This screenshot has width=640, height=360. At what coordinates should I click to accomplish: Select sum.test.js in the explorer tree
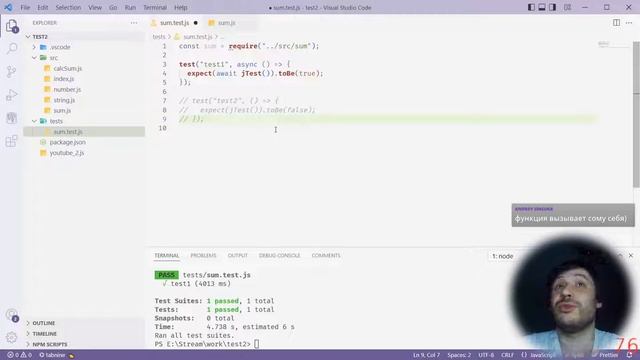(x=84, y=132)
